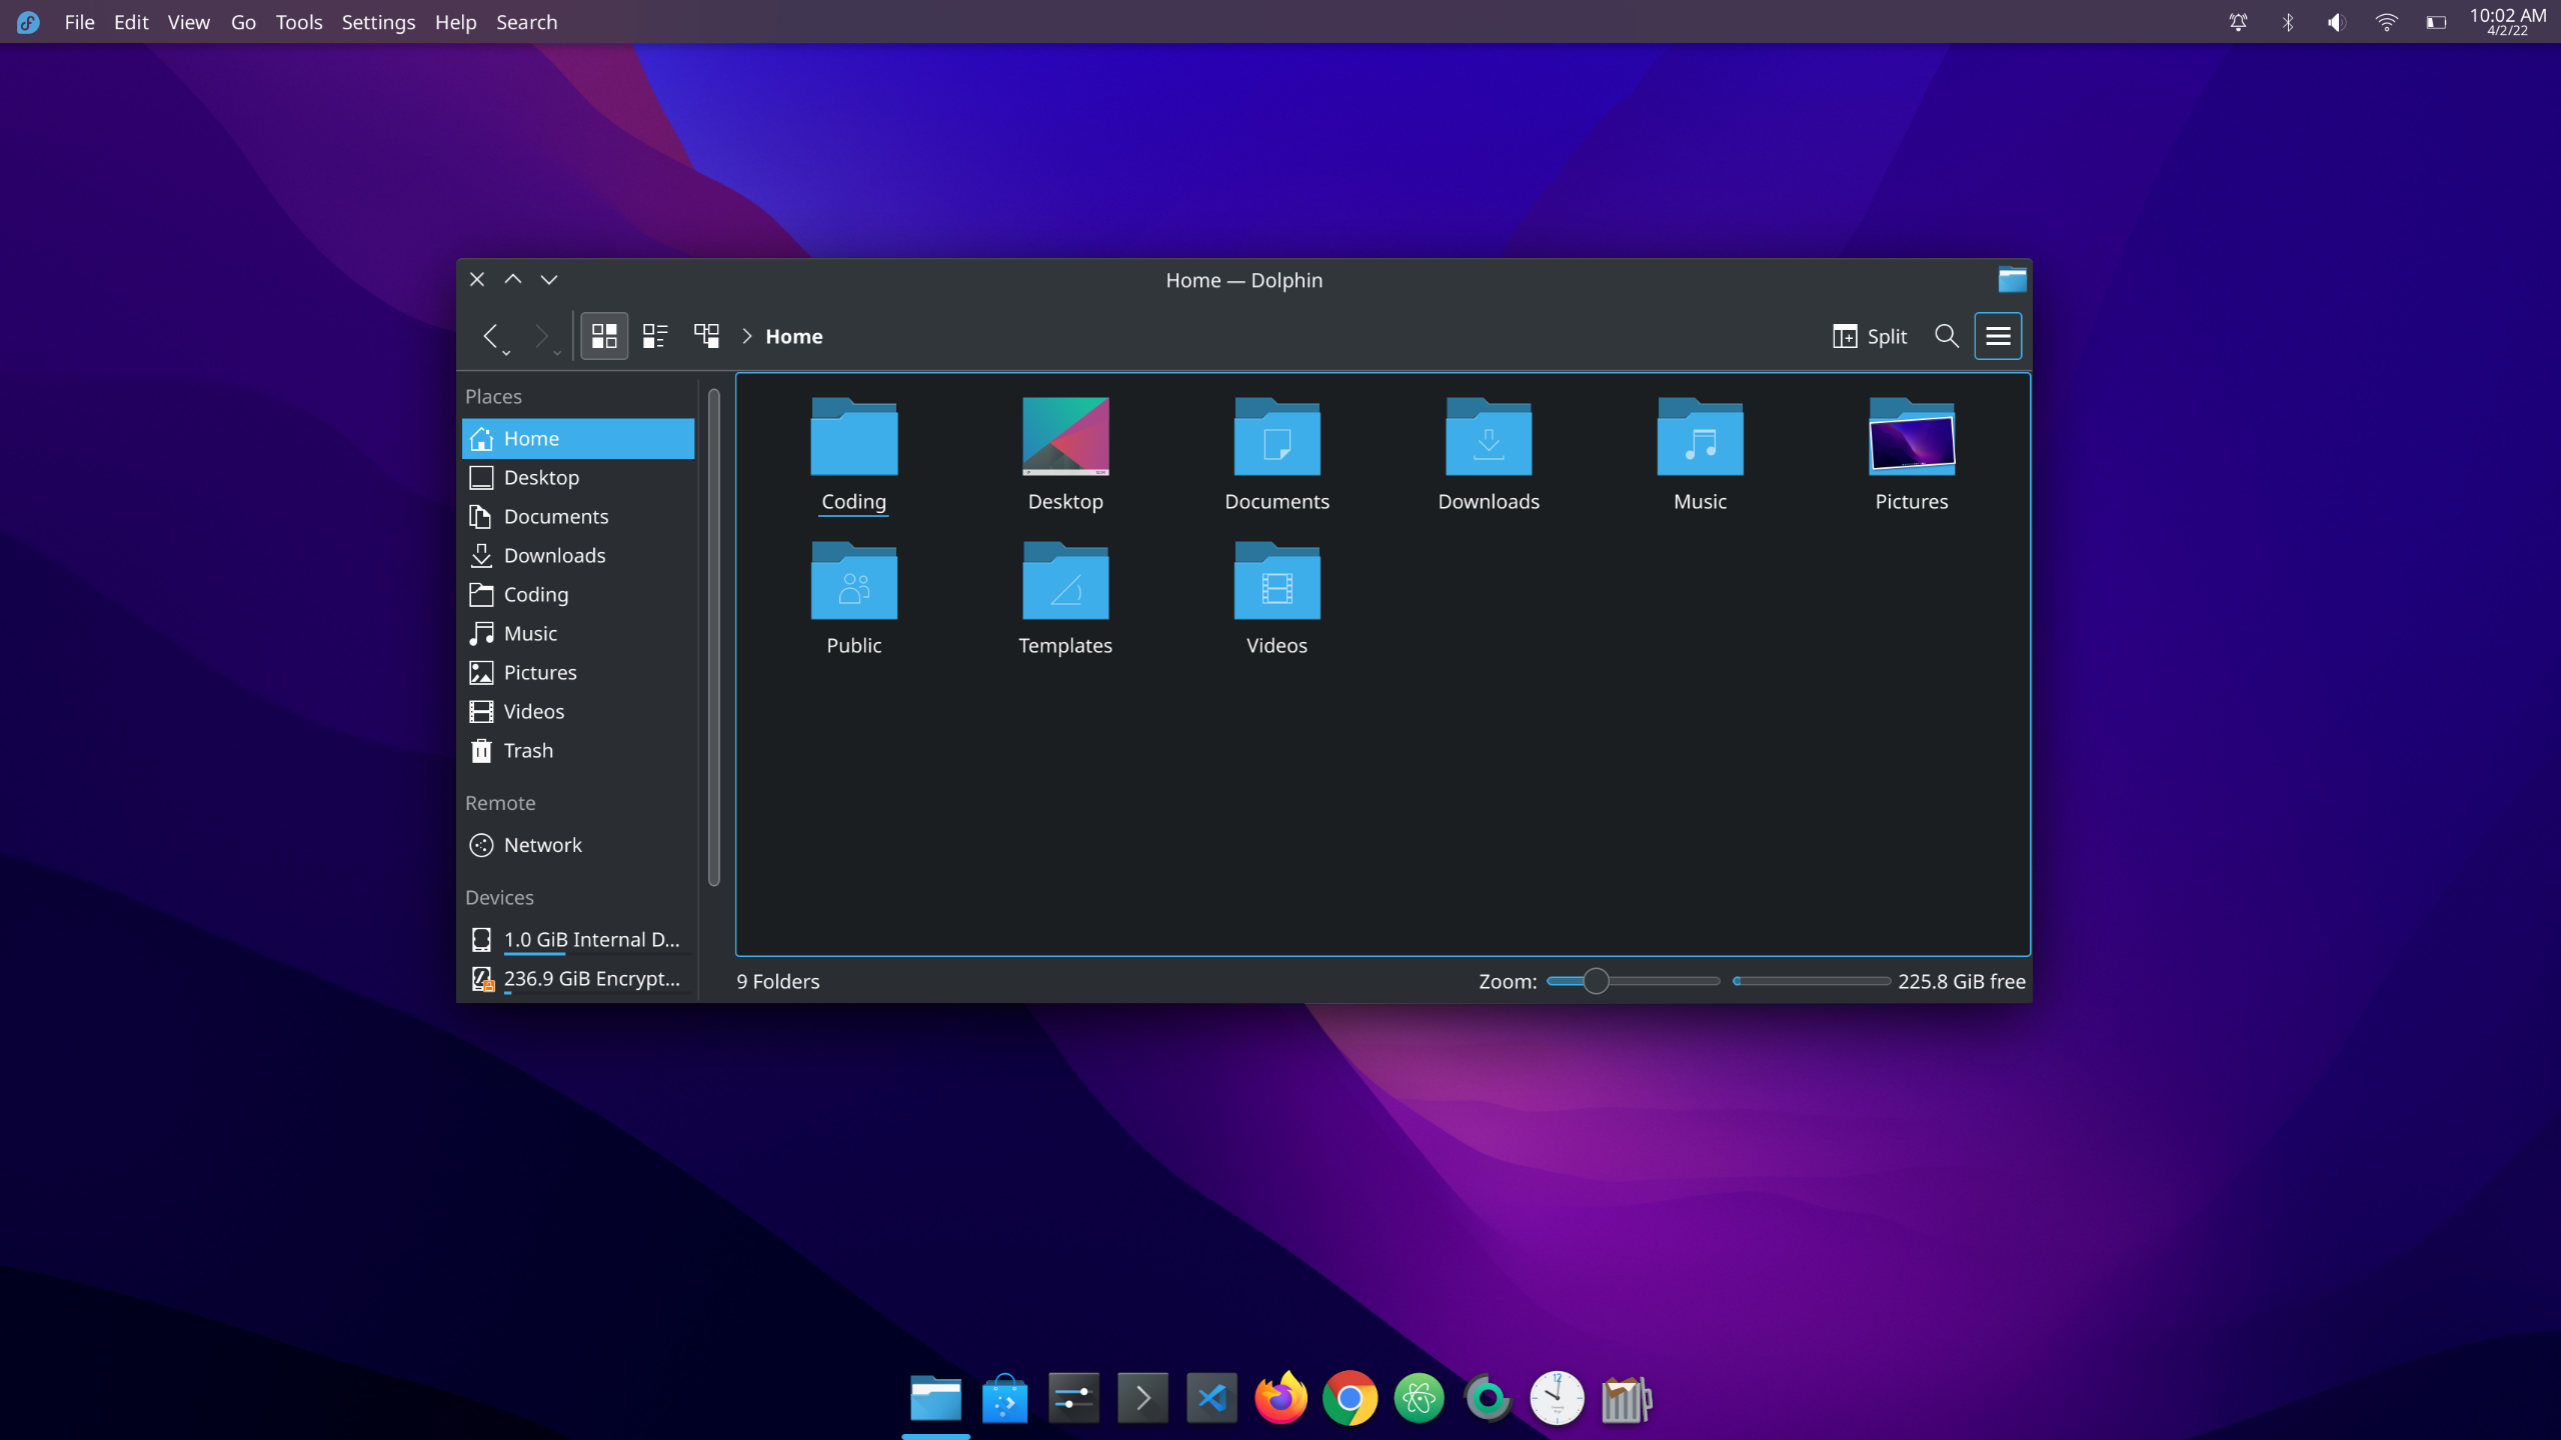Open the Help menu

point(455,22)
